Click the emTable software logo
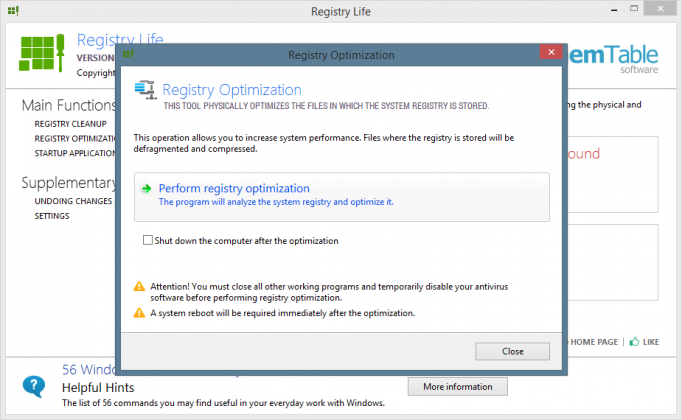The image size is (682, 420). [613, 59]
